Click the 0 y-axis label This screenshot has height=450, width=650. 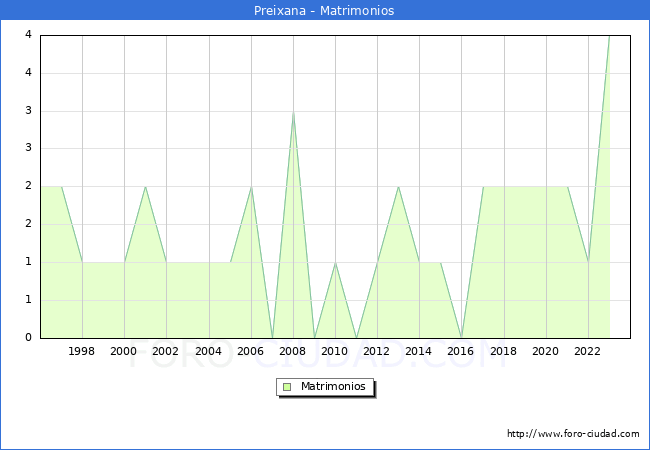28,337
